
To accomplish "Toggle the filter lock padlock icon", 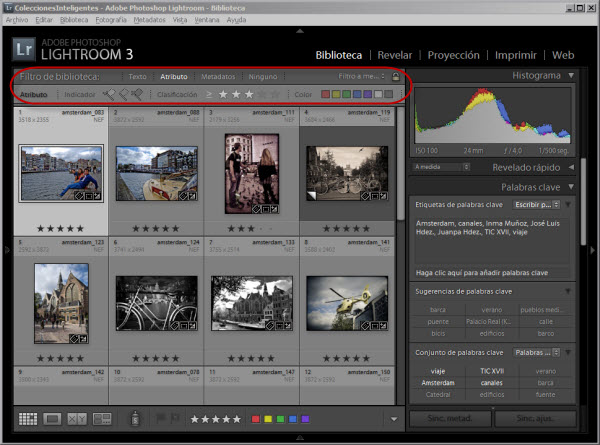I will pyautogui.click(x=396, y=77).
